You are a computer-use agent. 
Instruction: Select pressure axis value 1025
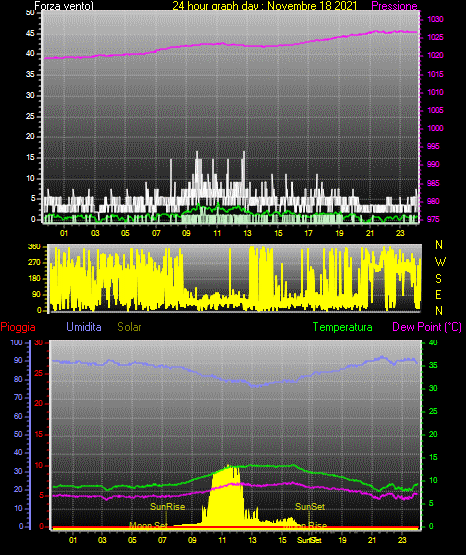436,37
